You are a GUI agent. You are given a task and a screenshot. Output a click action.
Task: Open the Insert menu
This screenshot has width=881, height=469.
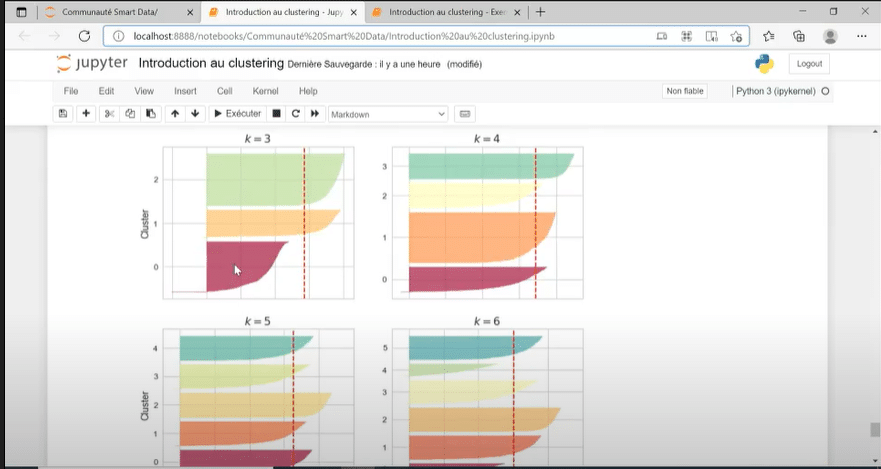185,91
